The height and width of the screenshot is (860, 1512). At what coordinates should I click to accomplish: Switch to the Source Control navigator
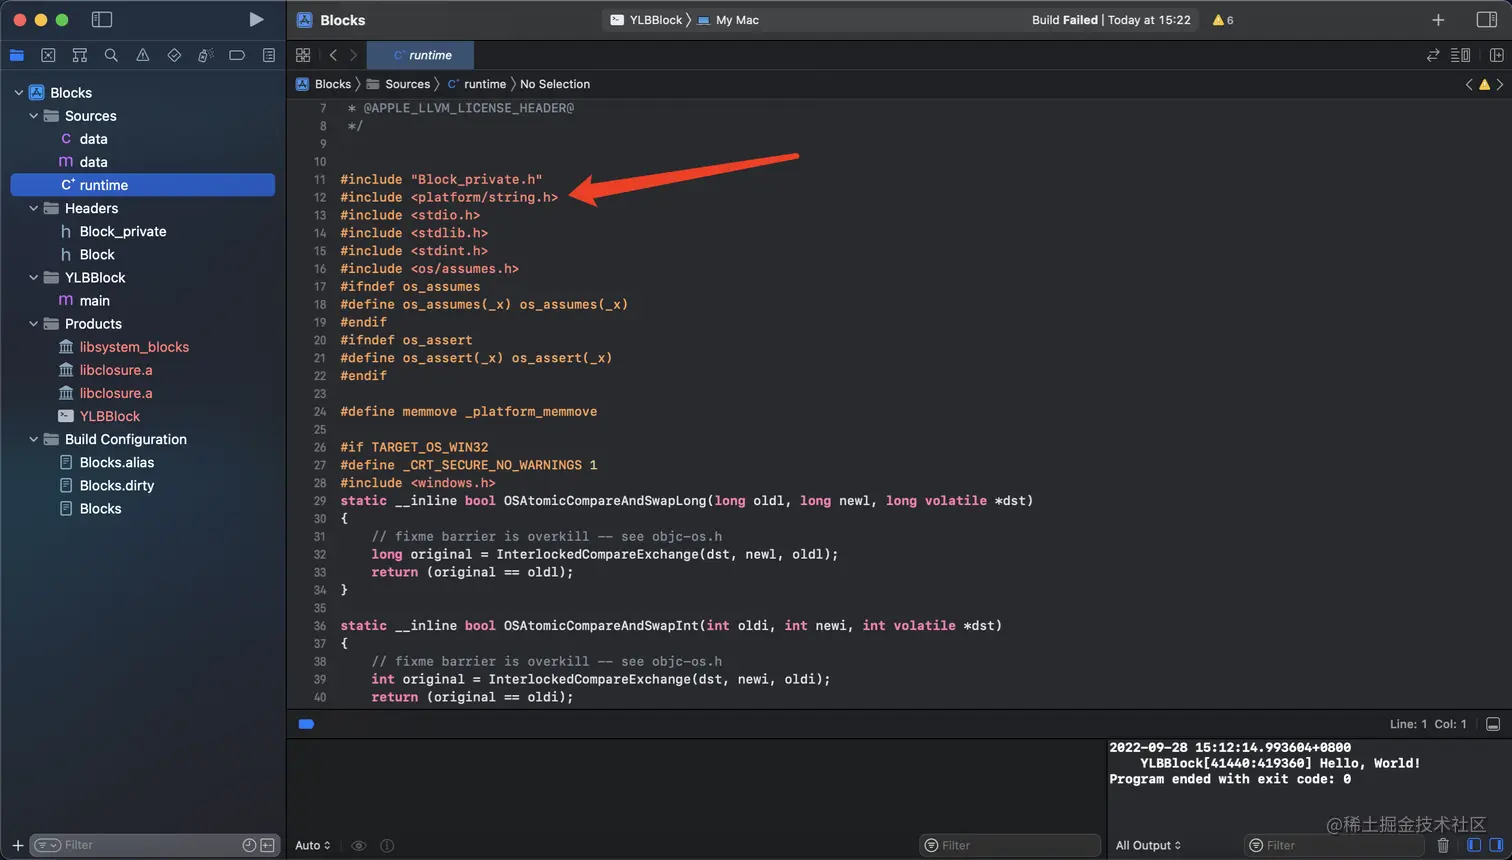48,55
